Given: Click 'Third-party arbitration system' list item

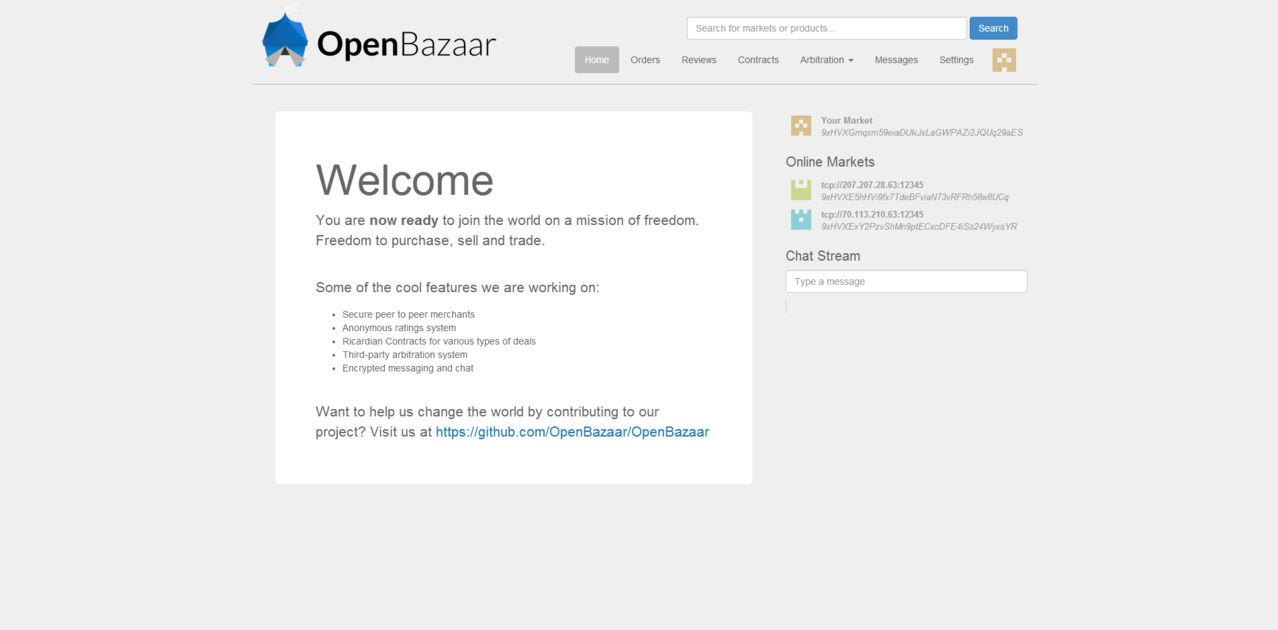Looking at the screenshot, I should coord(405,355).
